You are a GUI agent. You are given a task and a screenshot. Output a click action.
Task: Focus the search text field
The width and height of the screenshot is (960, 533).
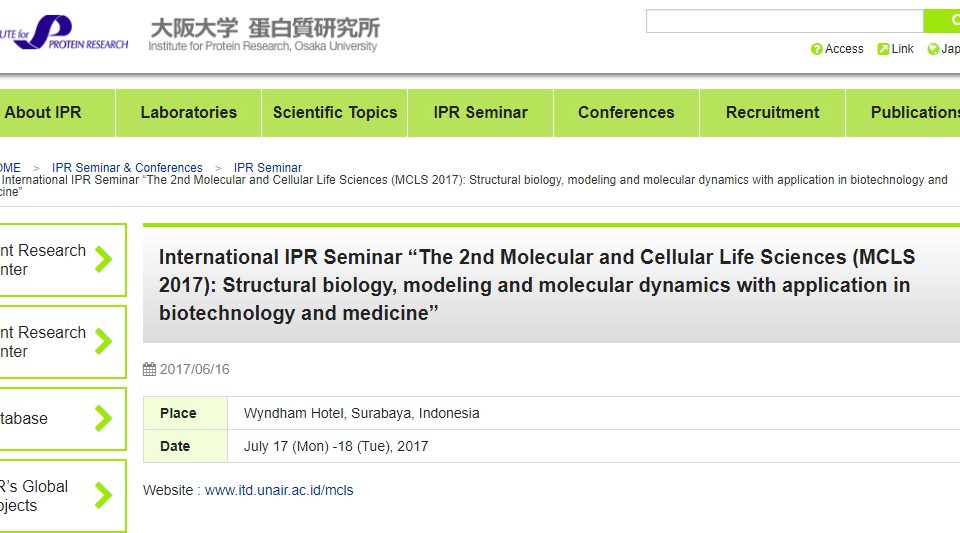784,21
